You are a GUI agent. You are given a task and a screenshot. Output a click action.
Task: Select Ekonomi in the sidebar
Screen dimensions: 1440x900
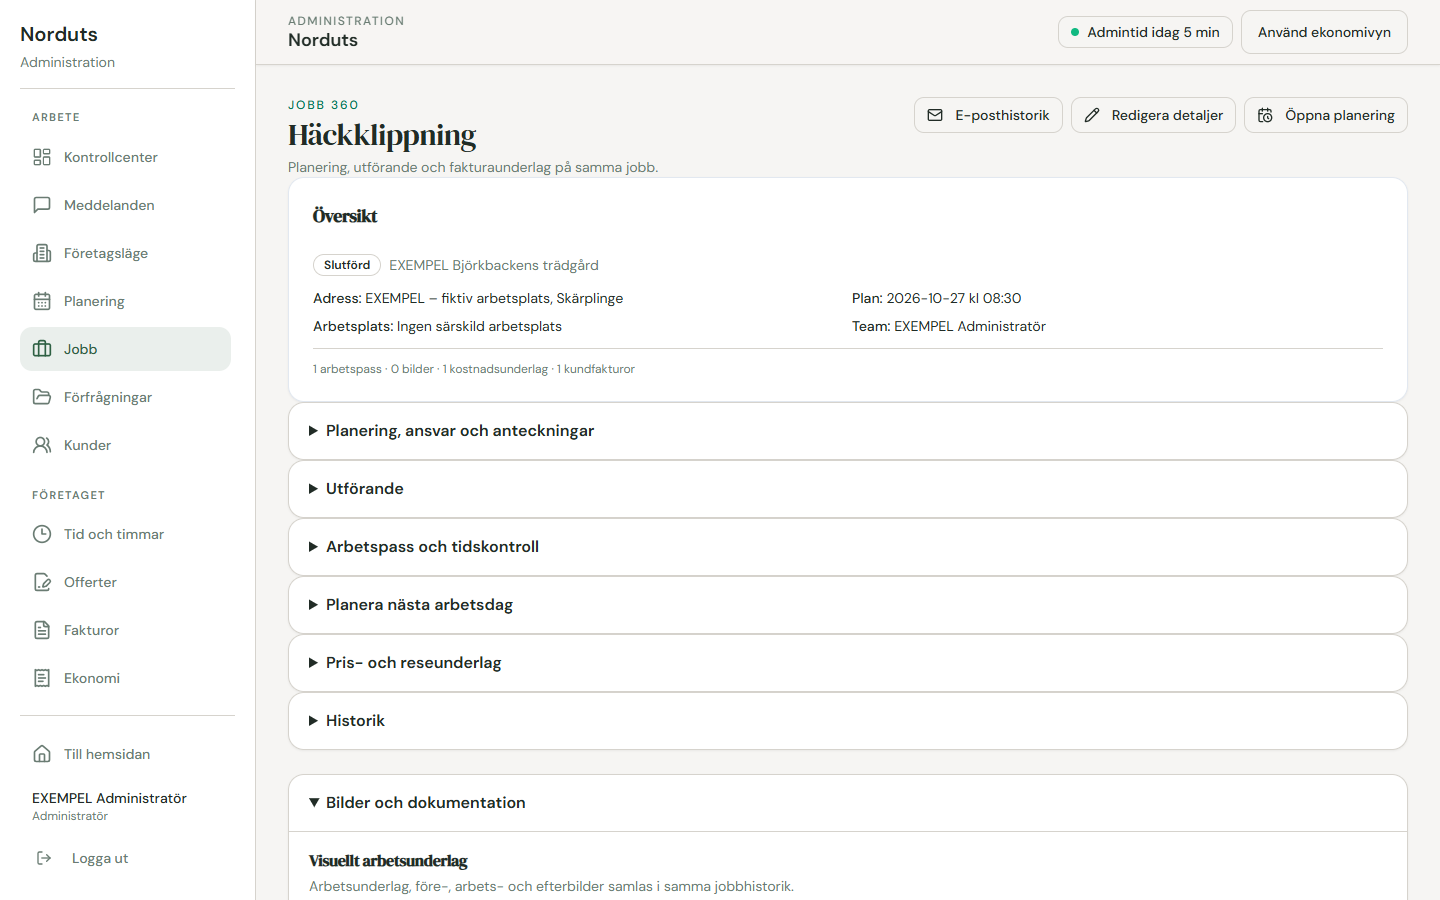tap(125, 678)
